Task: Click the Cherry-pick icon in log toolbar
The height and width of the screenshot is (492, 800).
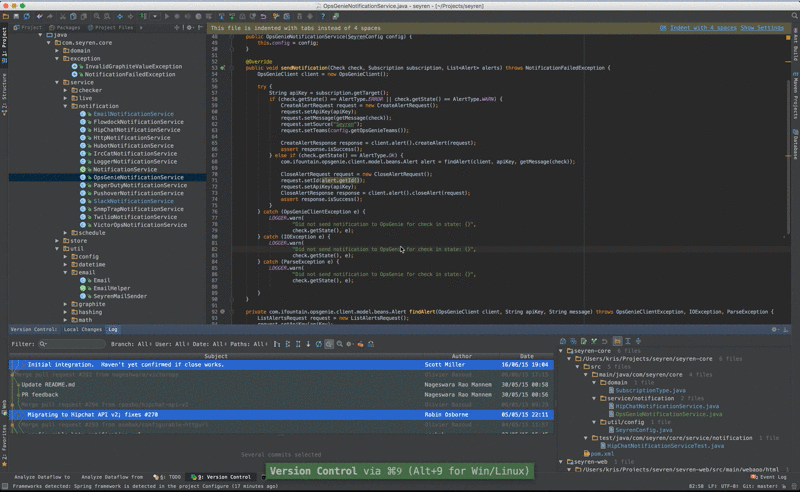Action: click(x=360, y=344)
